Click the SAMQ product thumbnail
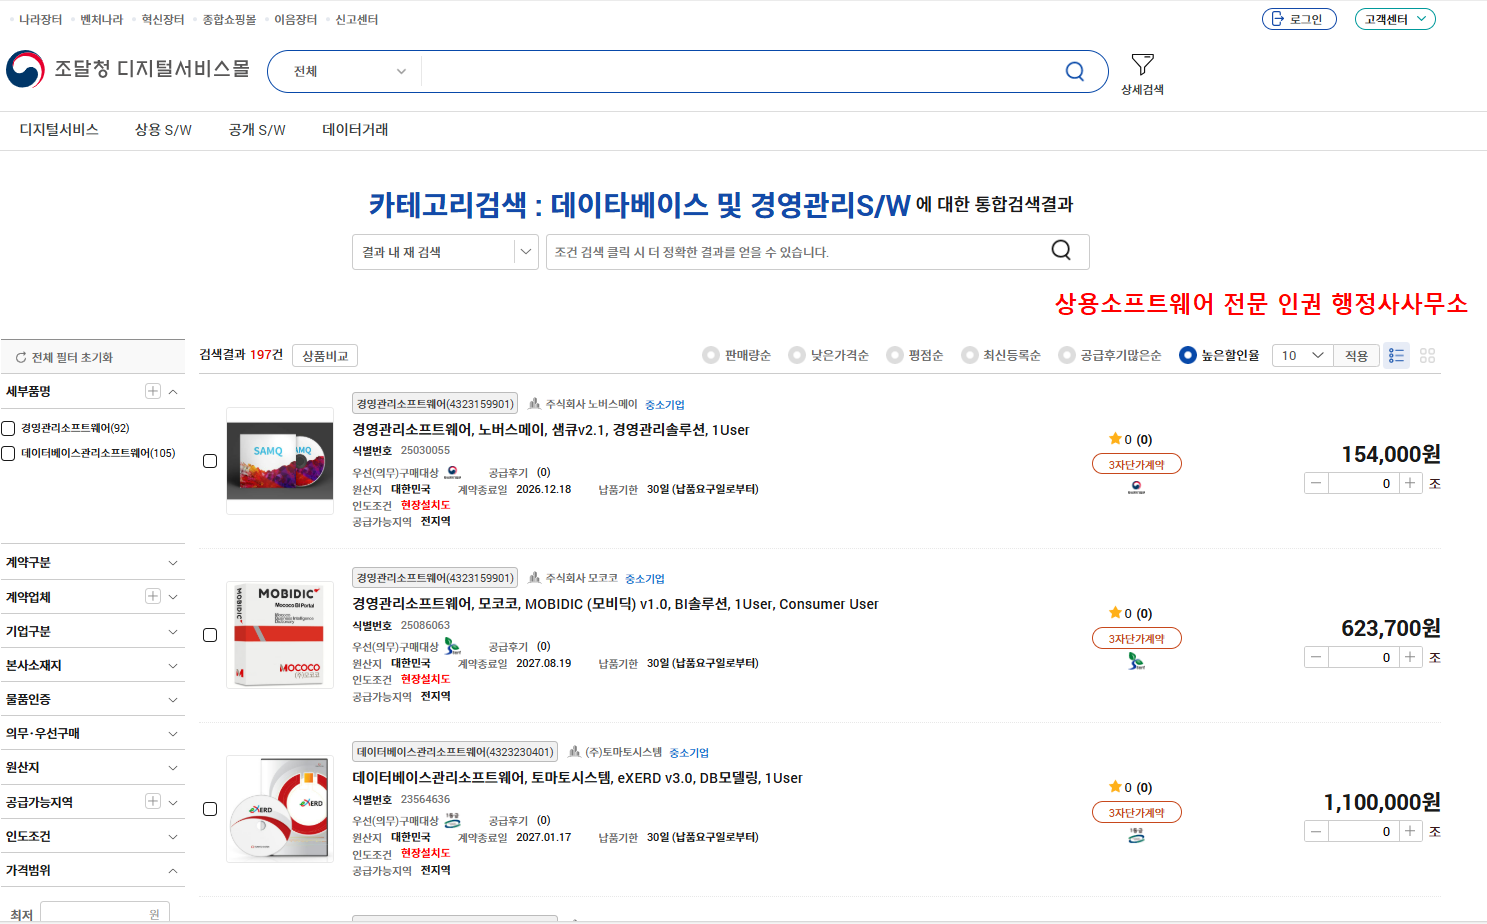1487x924 pixels. click(x=280, y=461)
